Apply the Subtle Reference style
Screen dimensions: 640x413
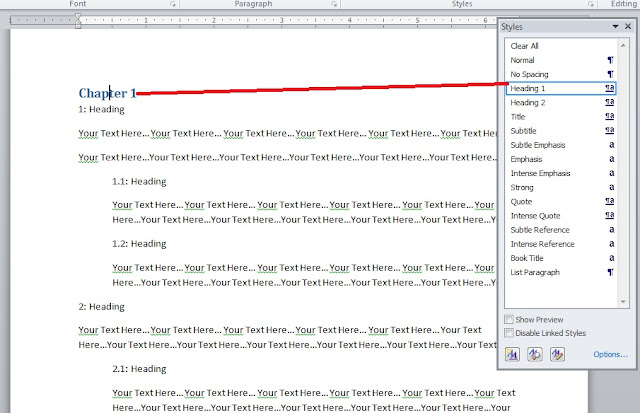coord(561,230)
